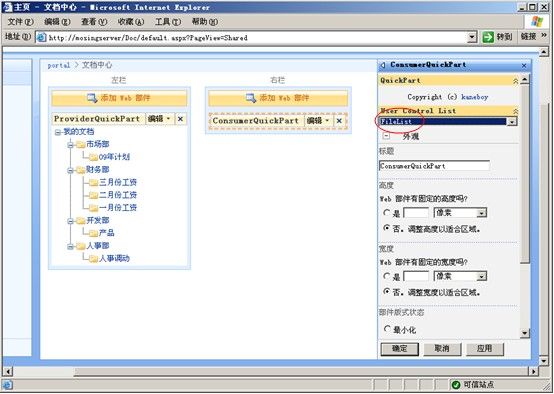The height and width of the screenshot is (394, 554).
Task: Click 添加 Web 部件 in left column
Action: tap(119, 98)
